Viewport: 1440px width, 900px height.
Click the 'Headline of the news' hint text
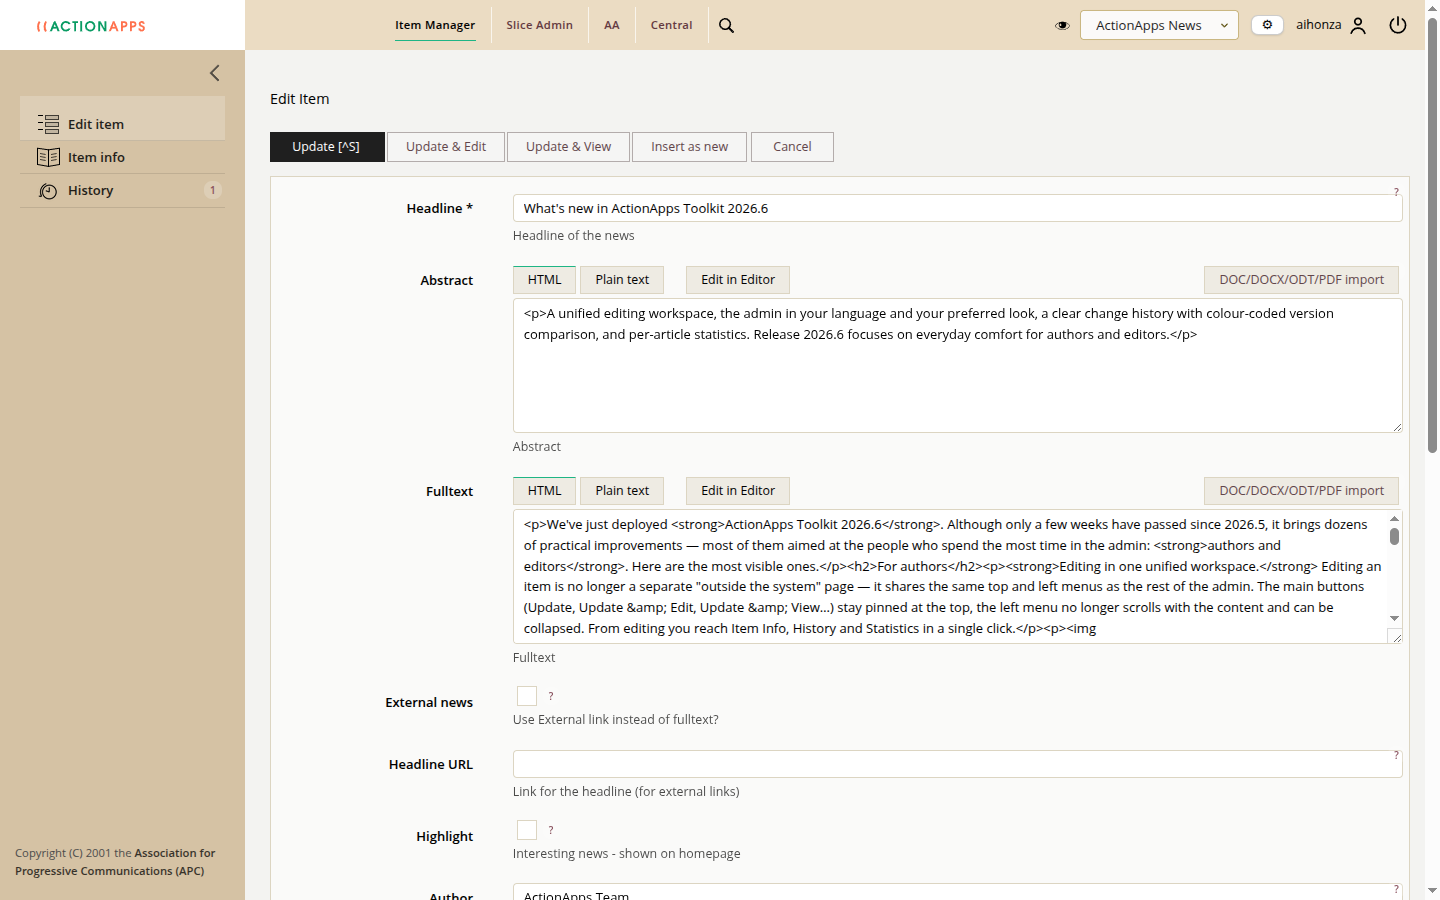[574, 236]
